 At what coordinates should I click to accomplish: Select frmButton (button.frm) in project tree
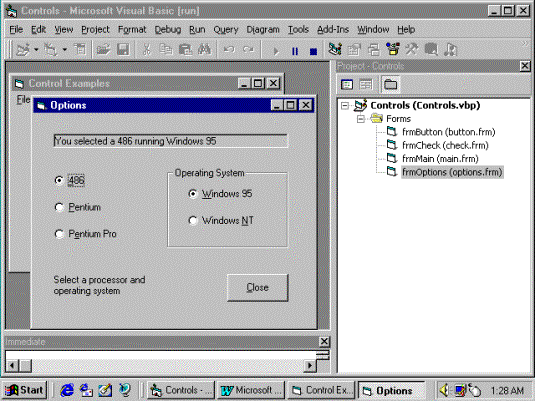coord(448,132)
